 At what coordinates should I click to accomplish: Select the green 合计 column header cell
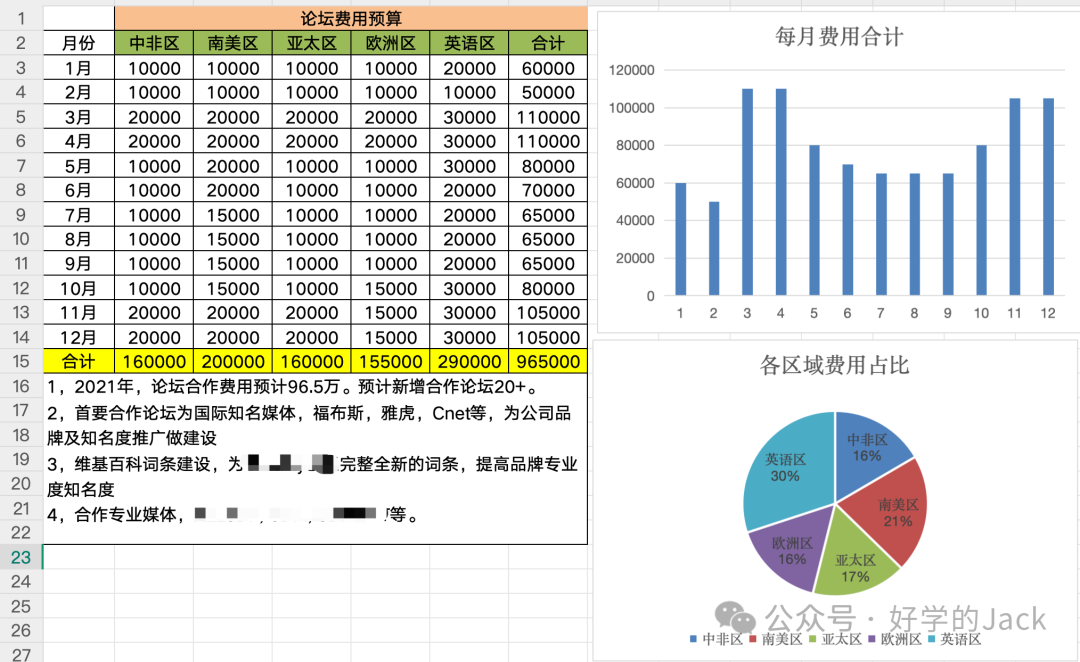pyautogui.click(x=548, y=43)
